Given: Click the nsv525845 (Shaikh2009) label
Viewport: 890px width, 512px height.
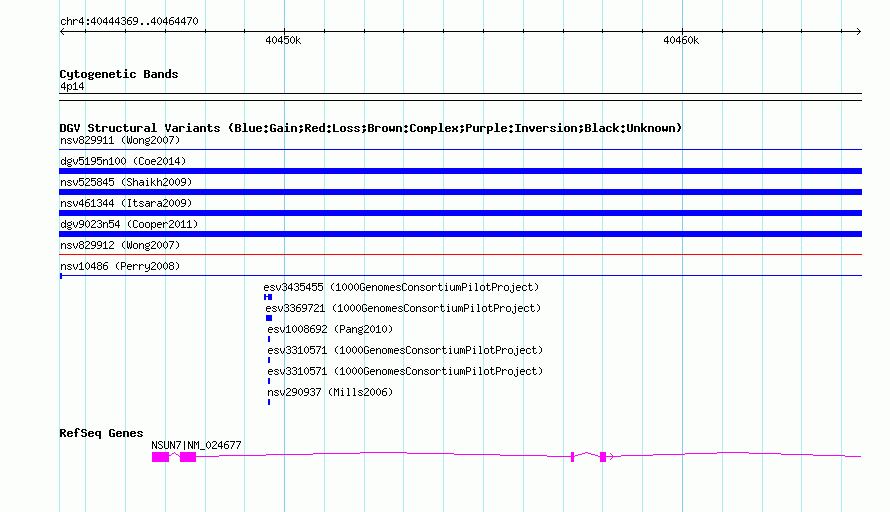Looking at the screenshot, I should (126, 182).
